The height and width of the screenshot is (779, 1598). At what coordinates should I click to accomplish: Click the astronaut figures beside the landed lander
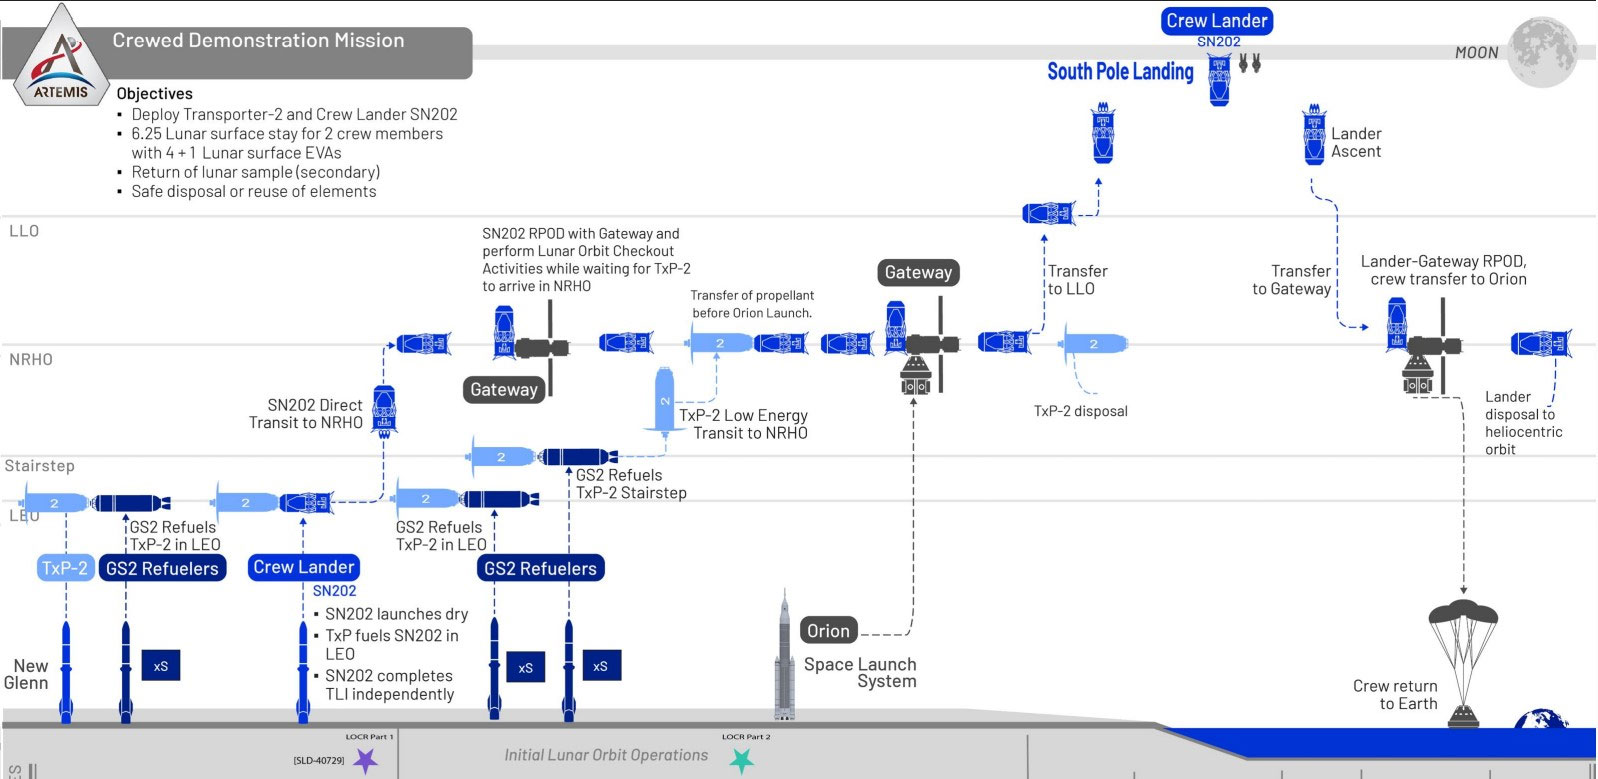click(1249, 64)
